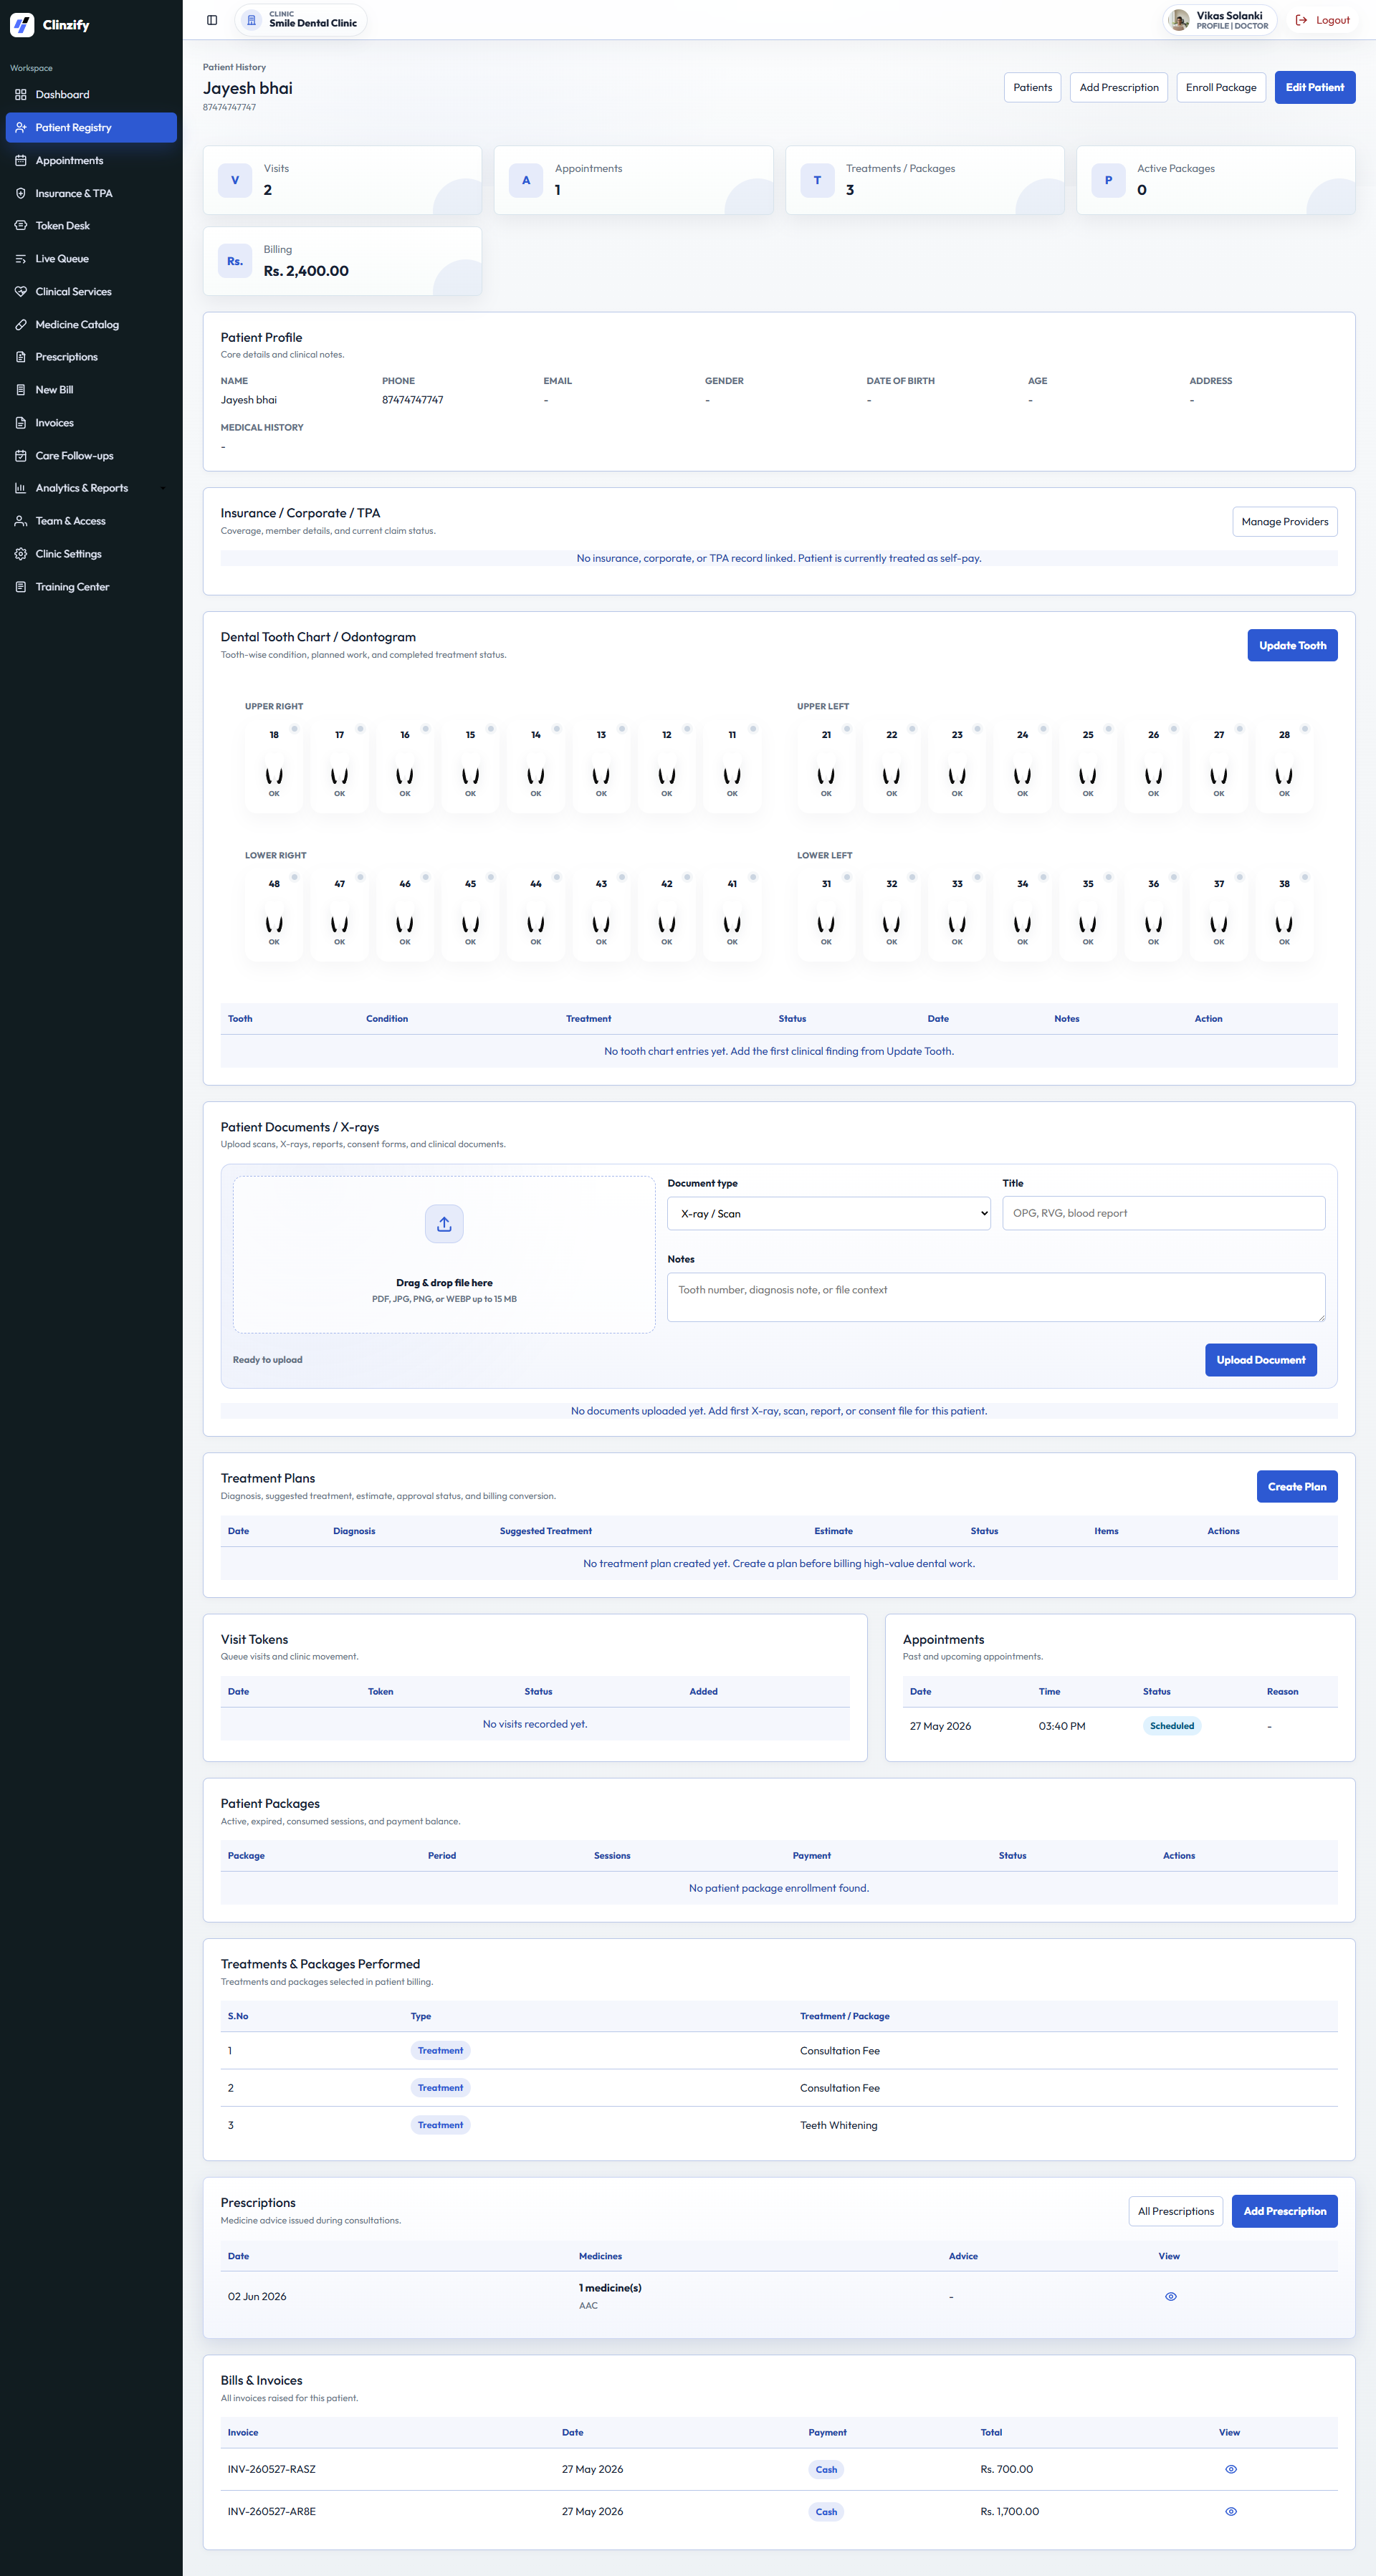View the 02 Jun 2026 prescription eye icon
The image size is (1376, 2576).
point(1171,2296)
